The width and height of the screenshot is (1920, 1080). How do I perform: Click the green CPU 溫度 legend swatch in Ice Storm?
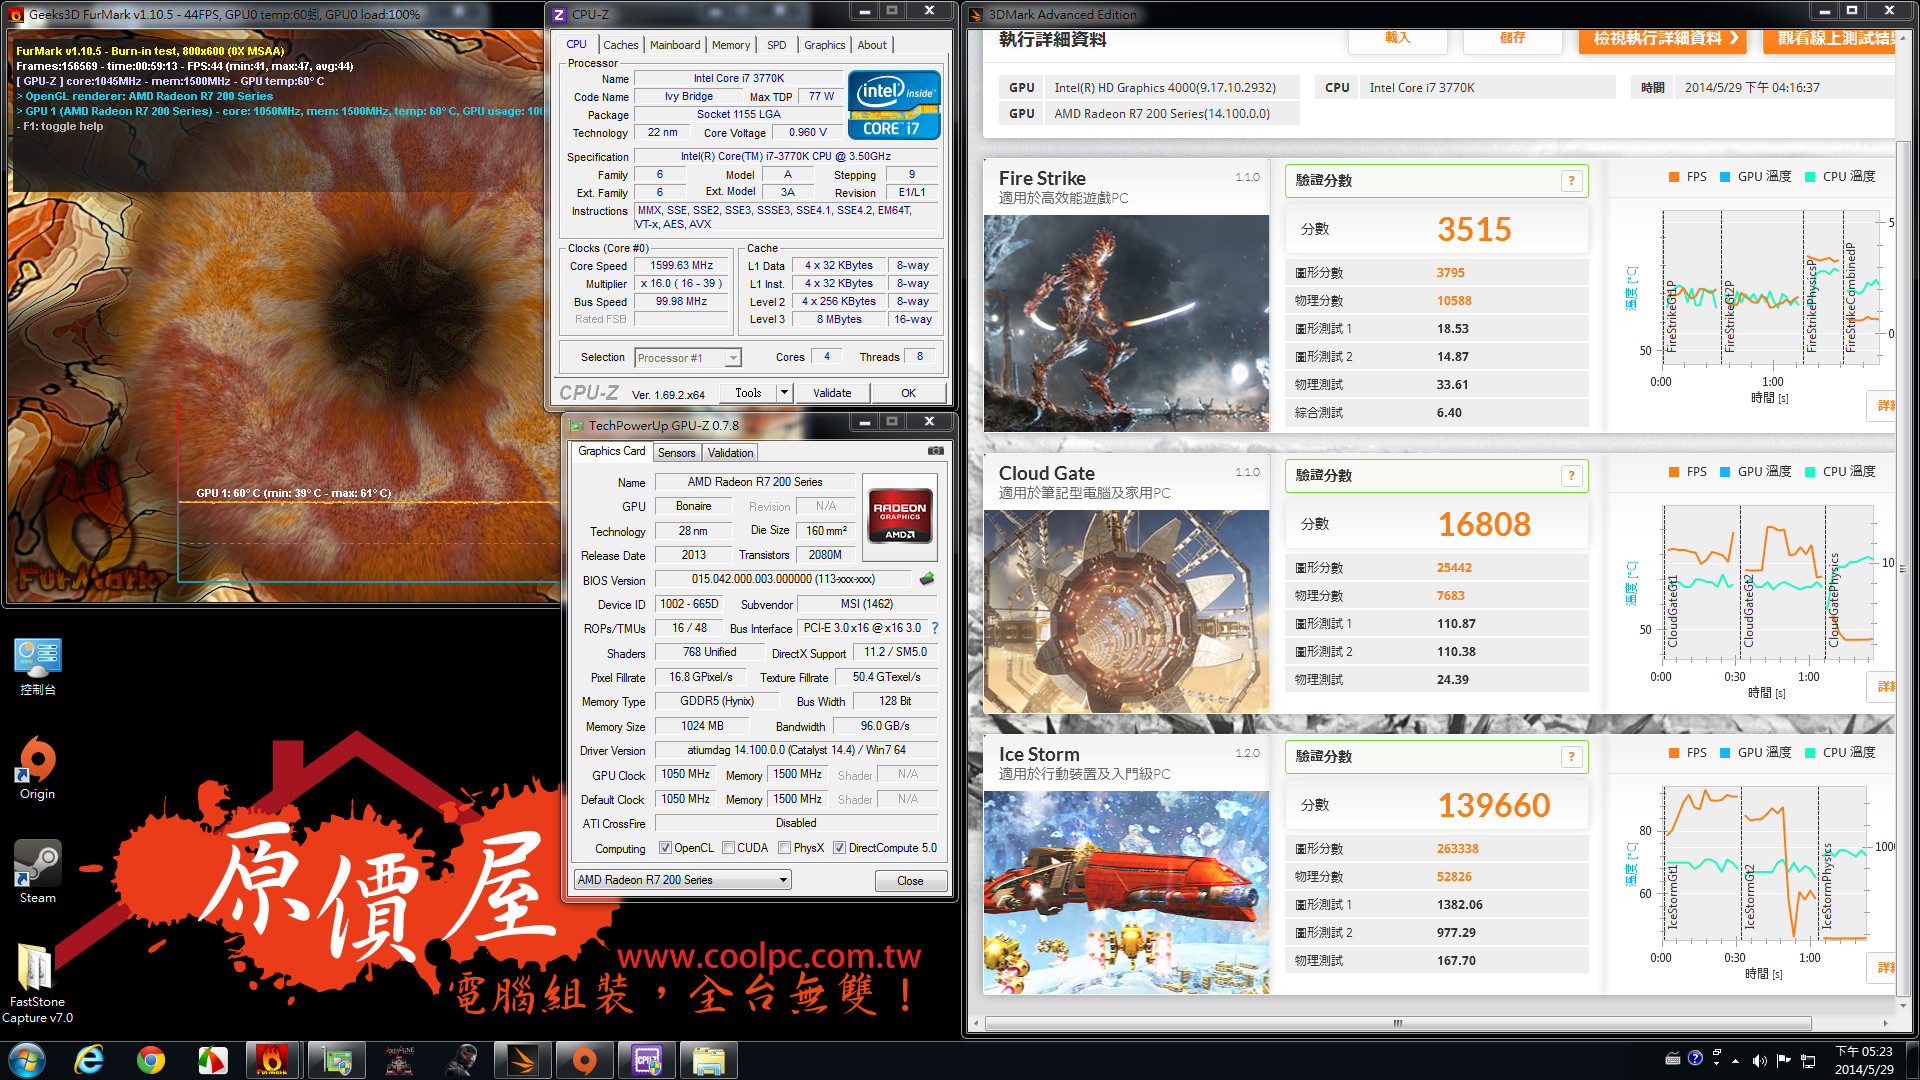[1810, 753]
